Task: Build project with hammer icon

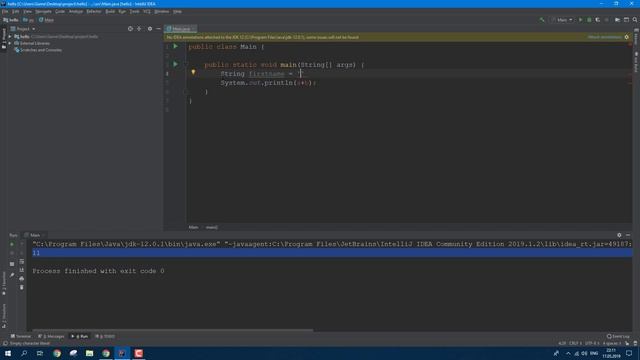Action: 542,20
